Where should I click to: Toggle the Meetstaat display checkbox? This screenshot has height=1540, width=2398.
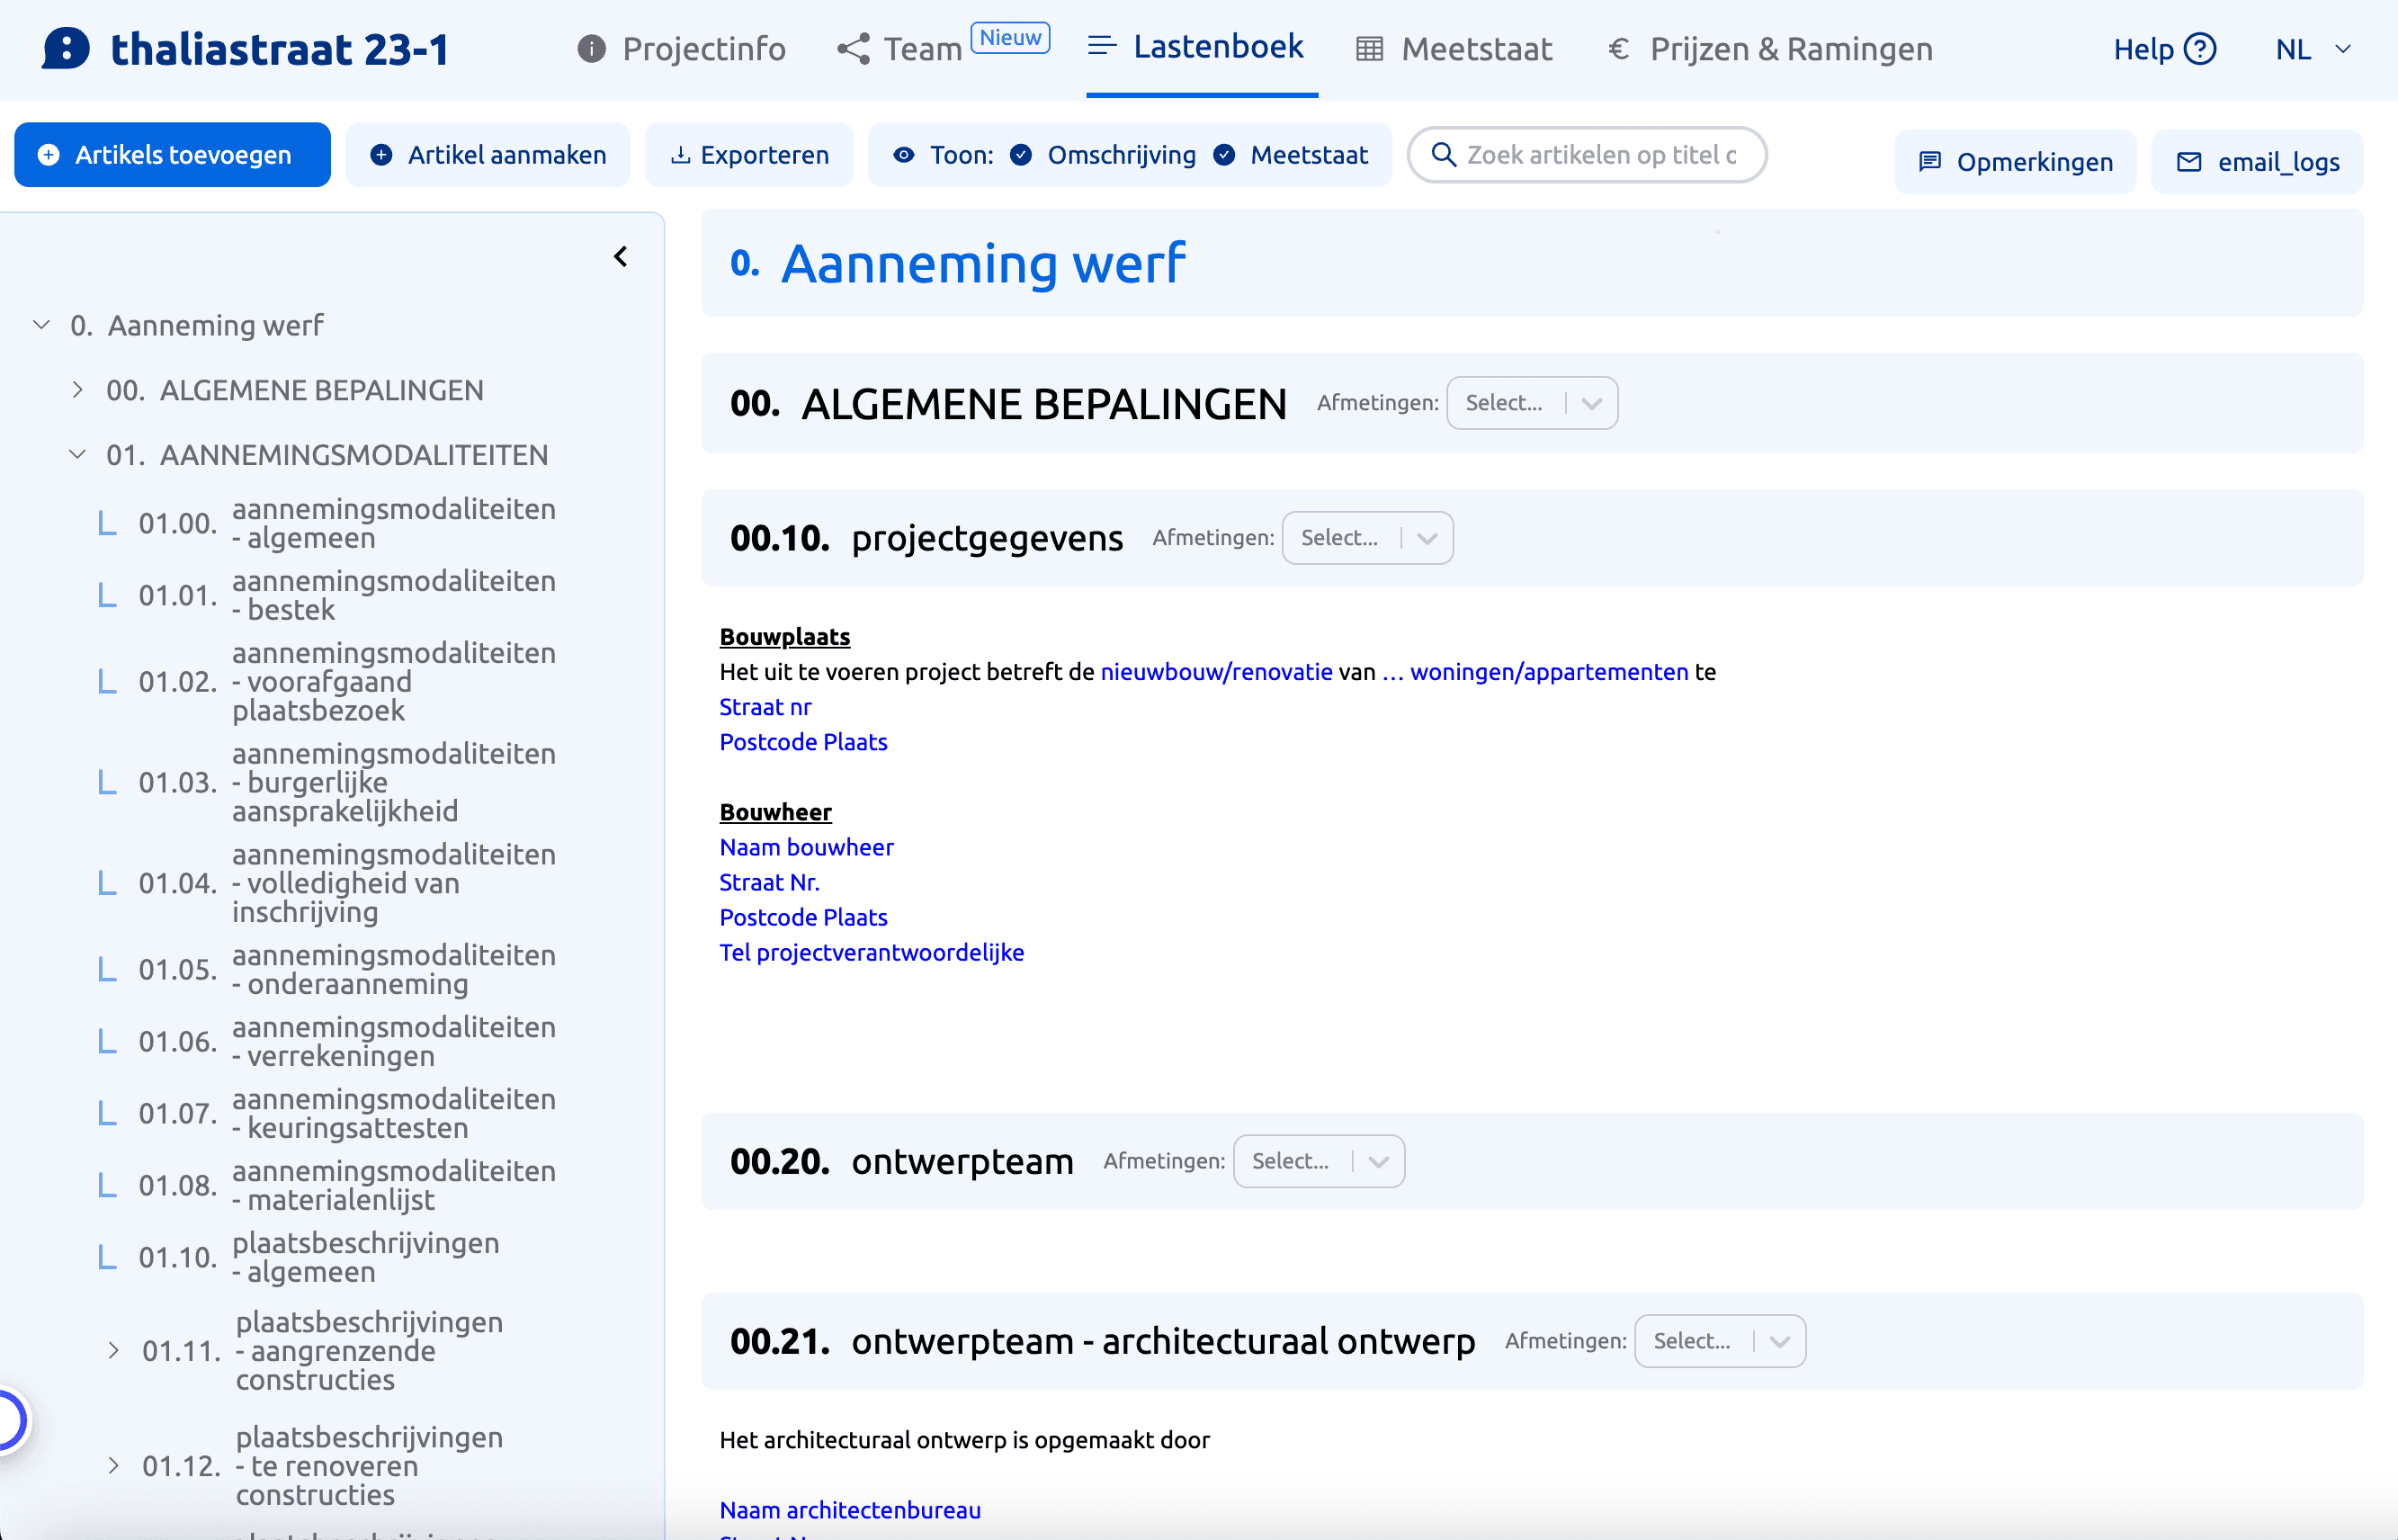(1224, 155)
